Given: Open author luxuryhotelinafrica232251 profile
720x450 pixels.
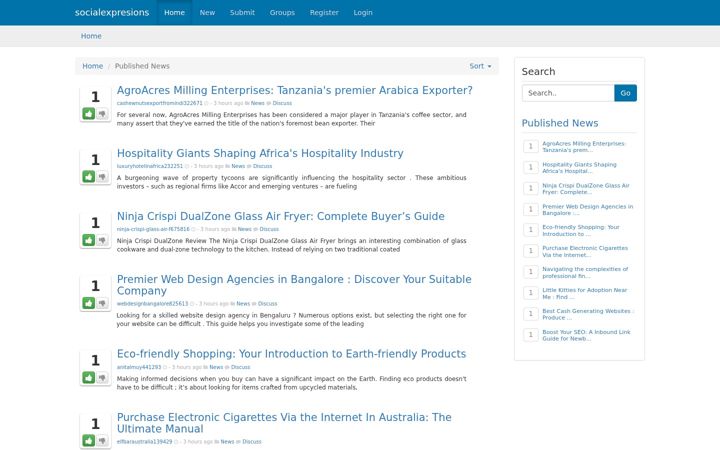Looking at the screenshot, I should click(150, 166).
